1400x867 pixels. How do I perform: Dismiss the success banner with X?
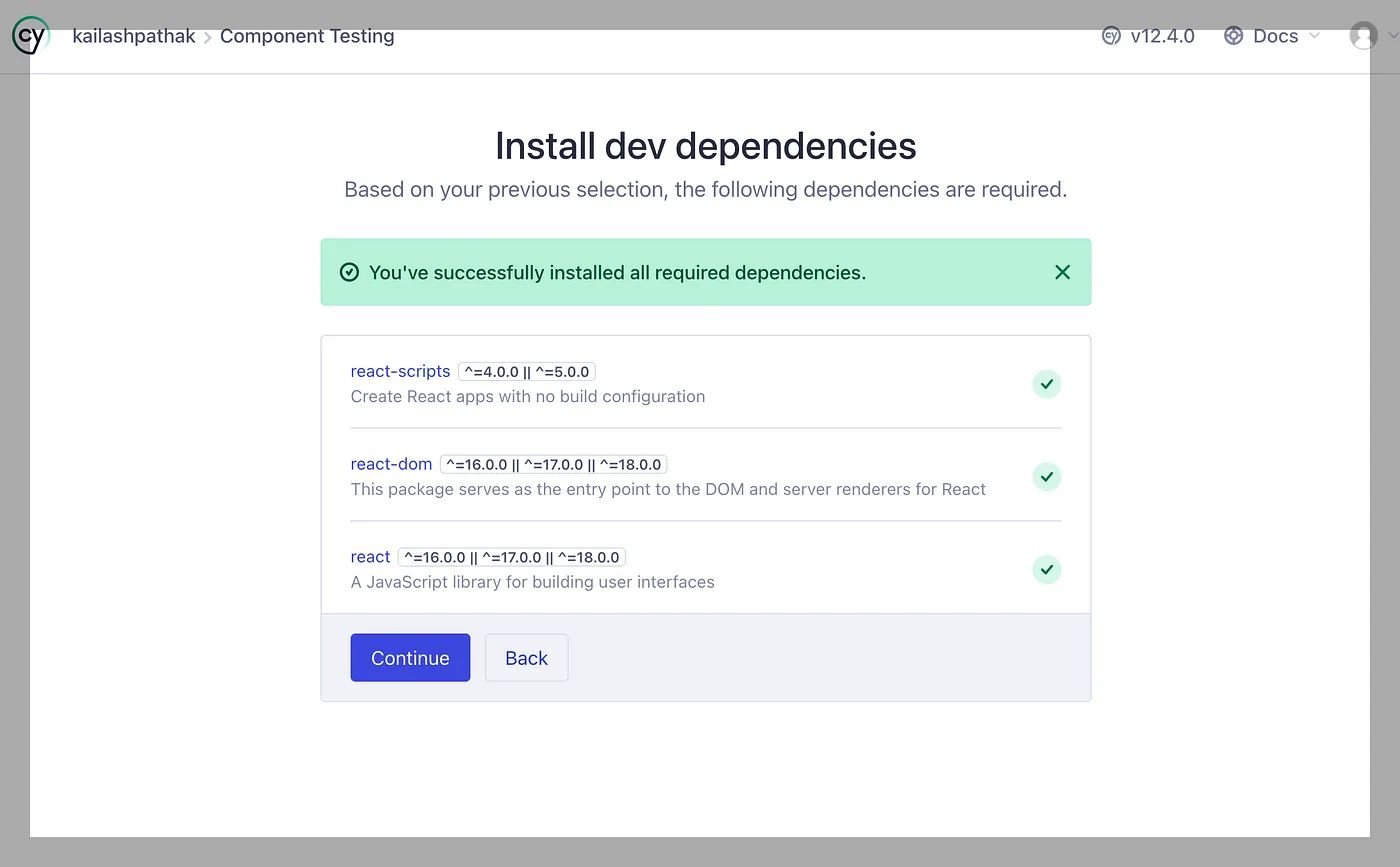1062,272
